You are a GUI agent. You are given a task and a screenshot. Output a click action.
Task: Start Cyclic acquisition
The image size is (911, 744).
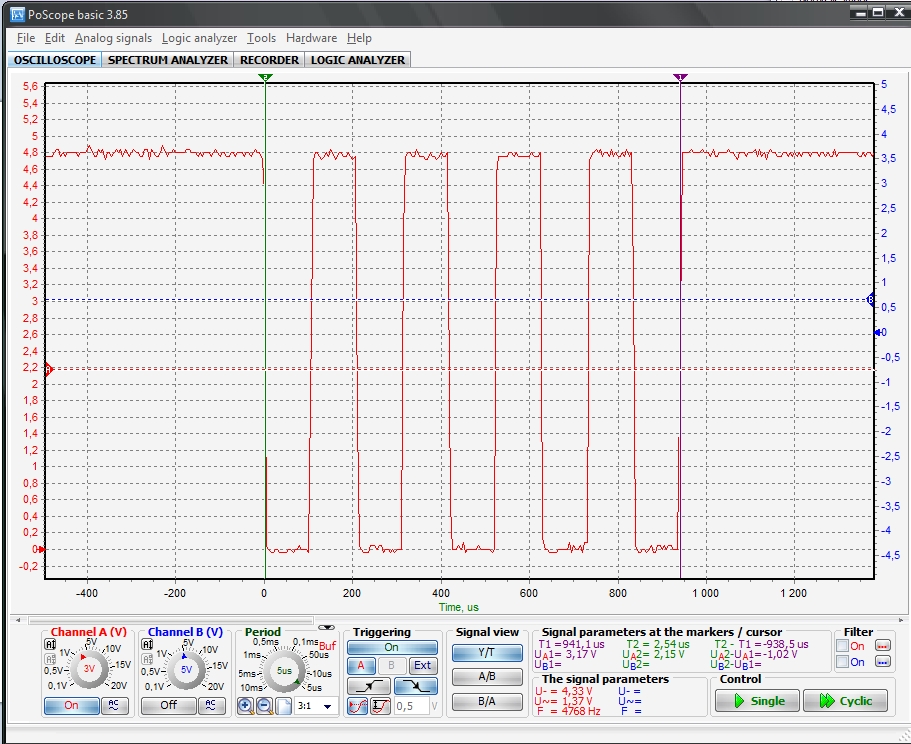tap(844, 701)
